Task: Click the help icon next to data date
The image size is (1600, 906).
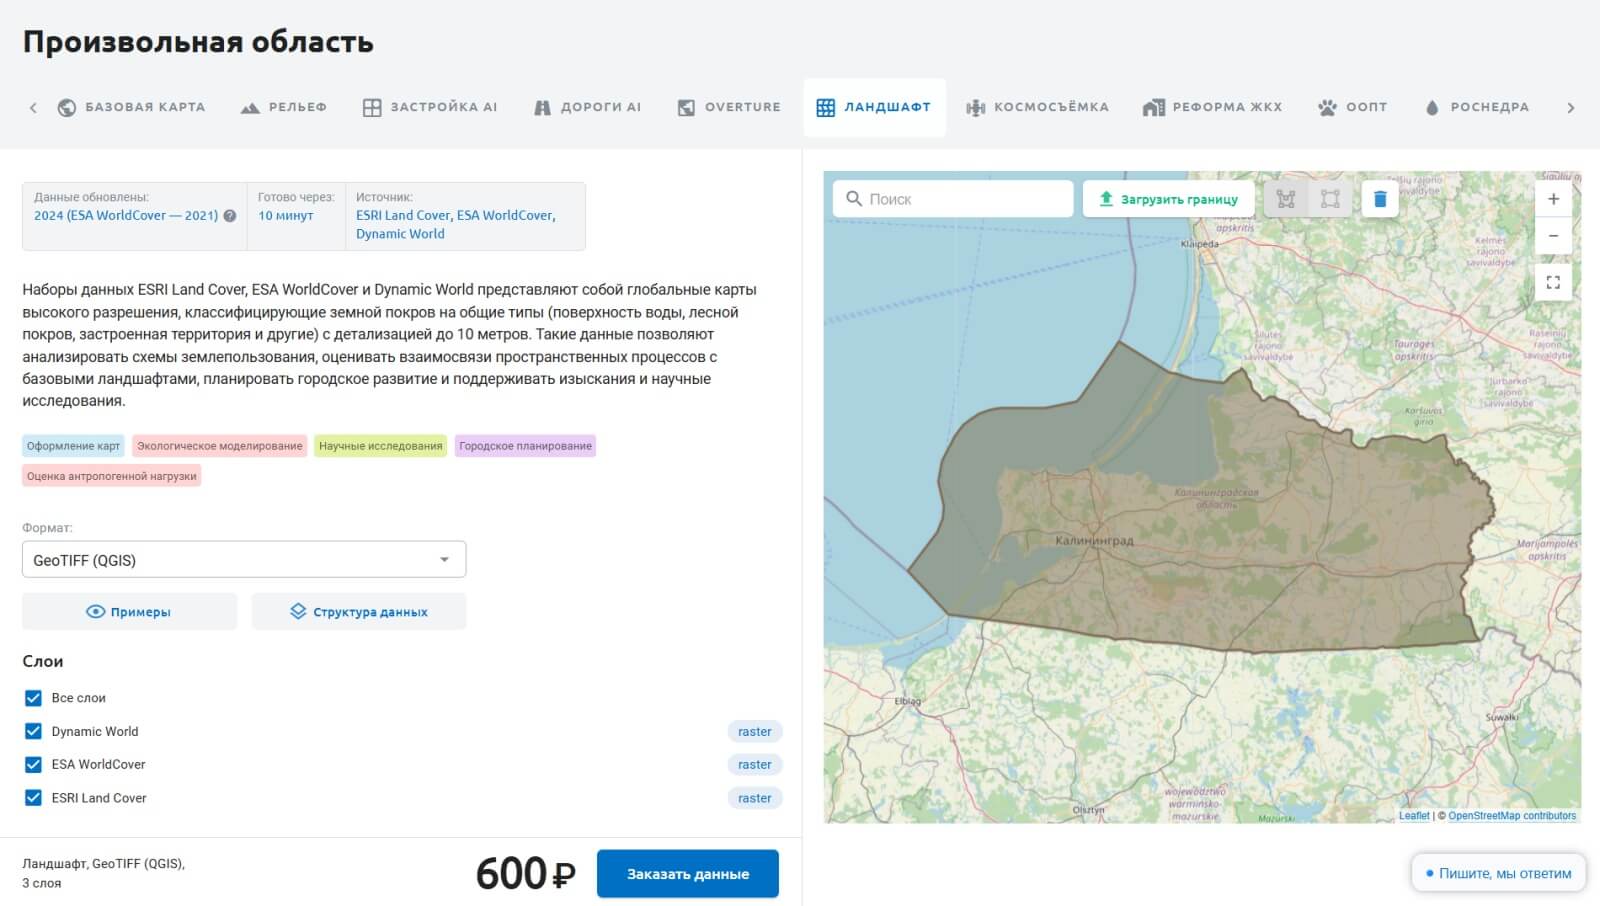Action: (x=230, y=216)
